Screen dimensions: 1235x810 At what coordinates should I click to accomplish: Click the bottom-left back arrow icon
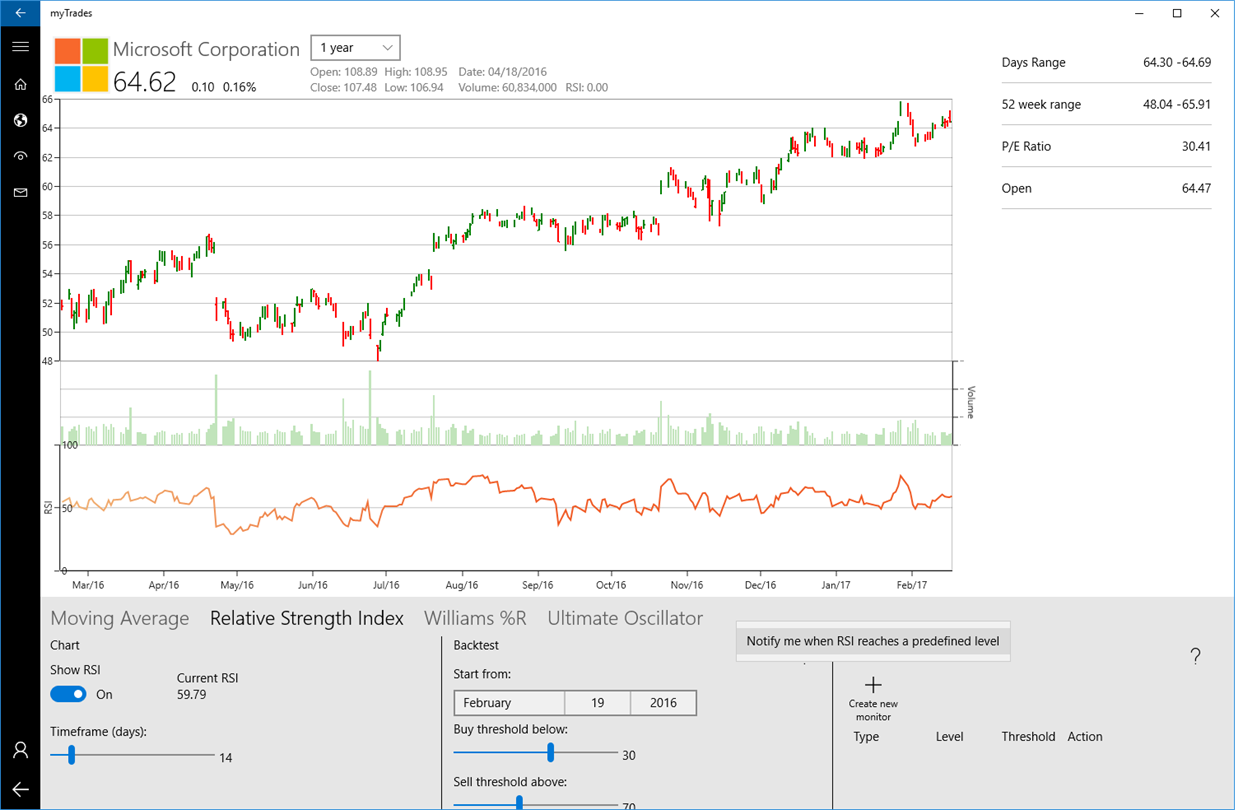click(x=20, y=790)
